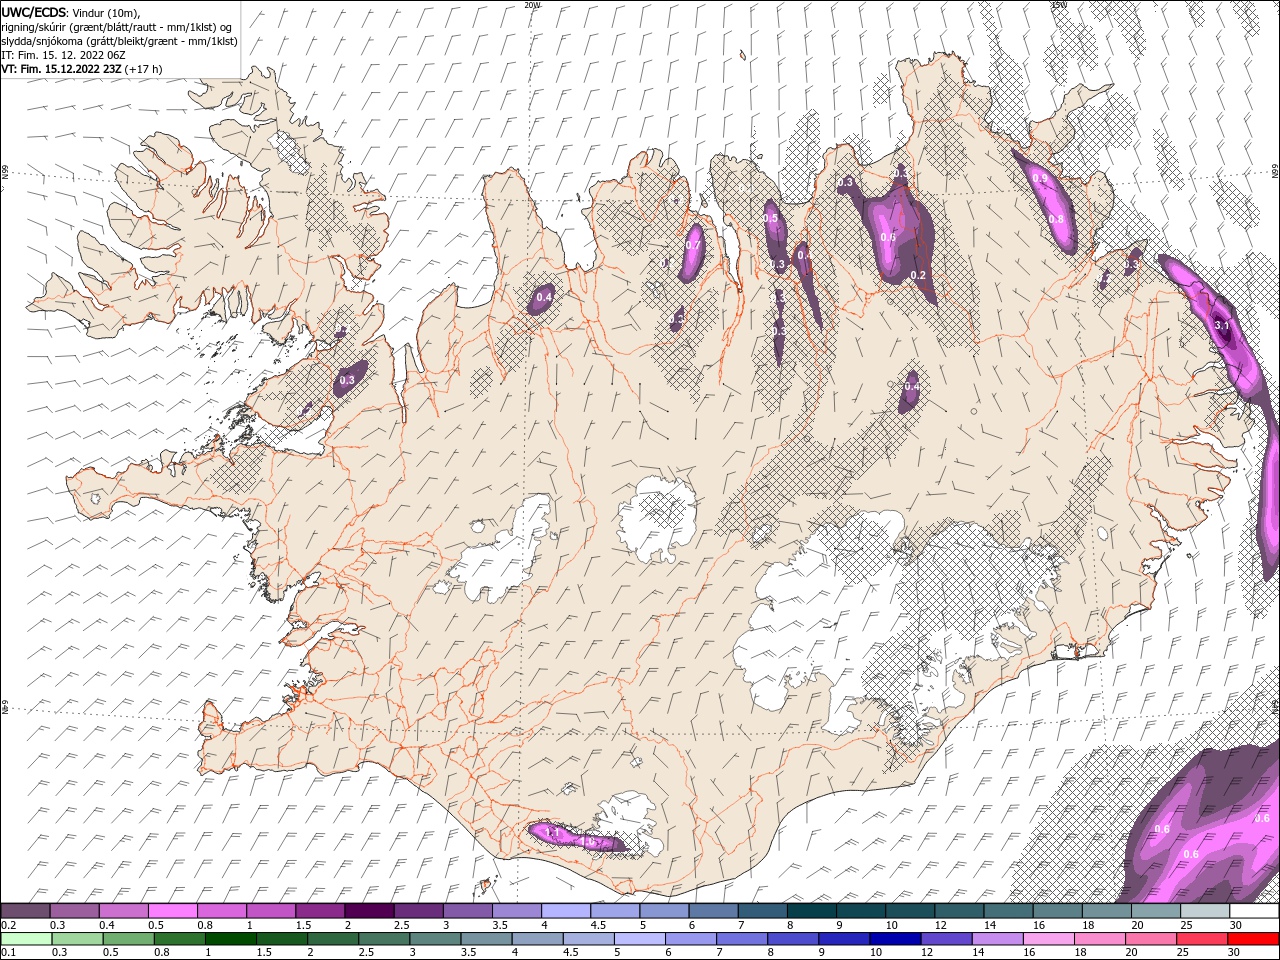
Task: Click the 3.1 snowfall value on the east coast
Action: (x=1221, y=325)
